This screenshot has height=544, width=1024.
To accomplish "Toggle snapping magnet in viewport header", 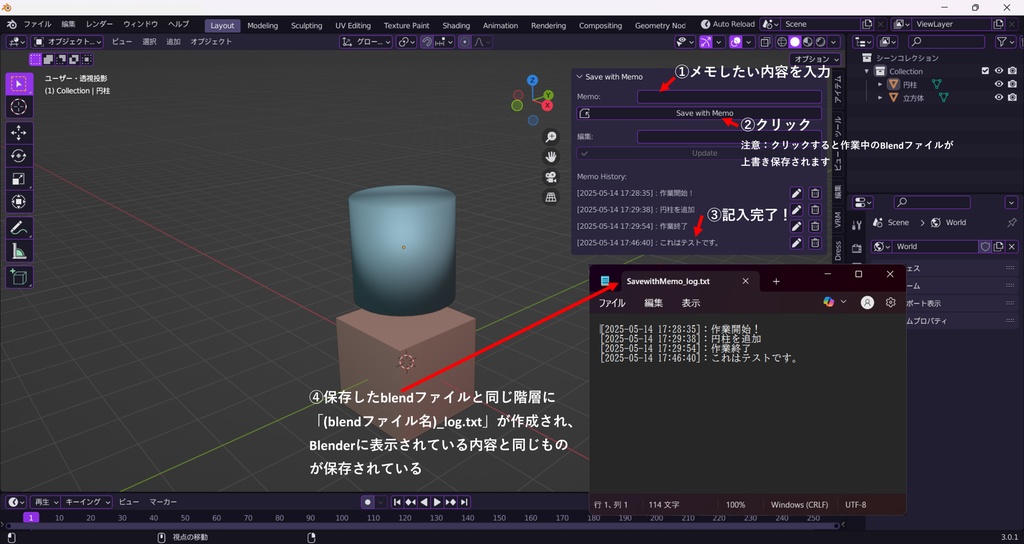I will pyautogui.click(x=426, y=42).
